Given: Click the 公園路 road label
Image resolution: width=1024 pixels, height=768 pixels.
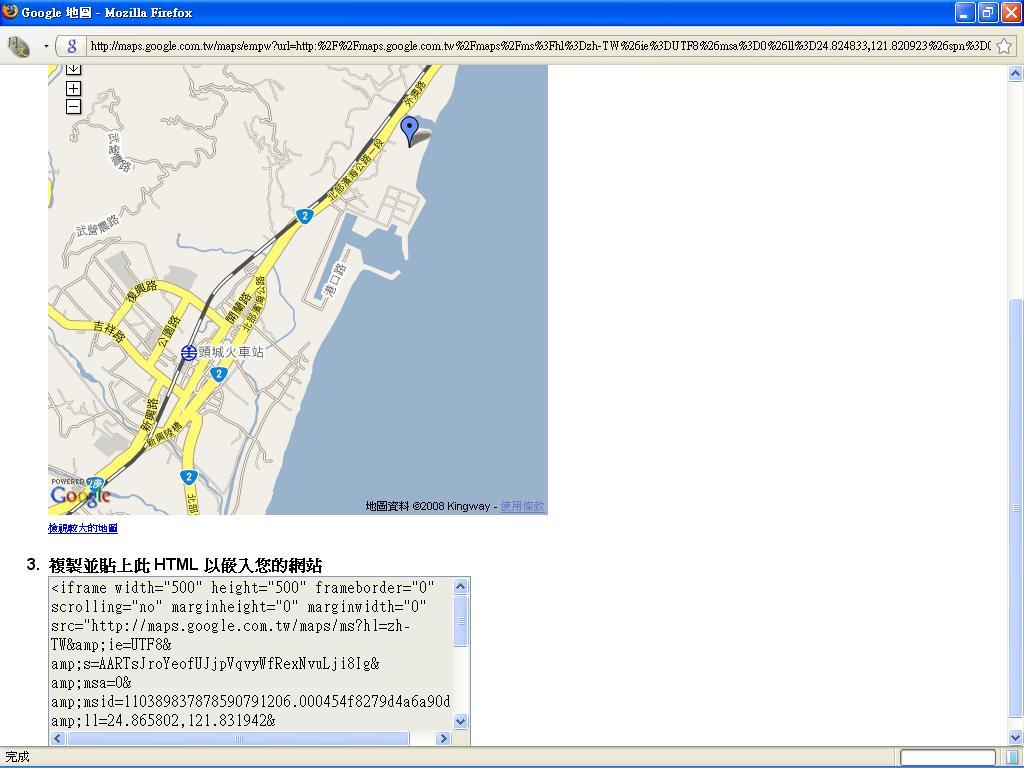Looking at the screenshot, I should point(169,330).
